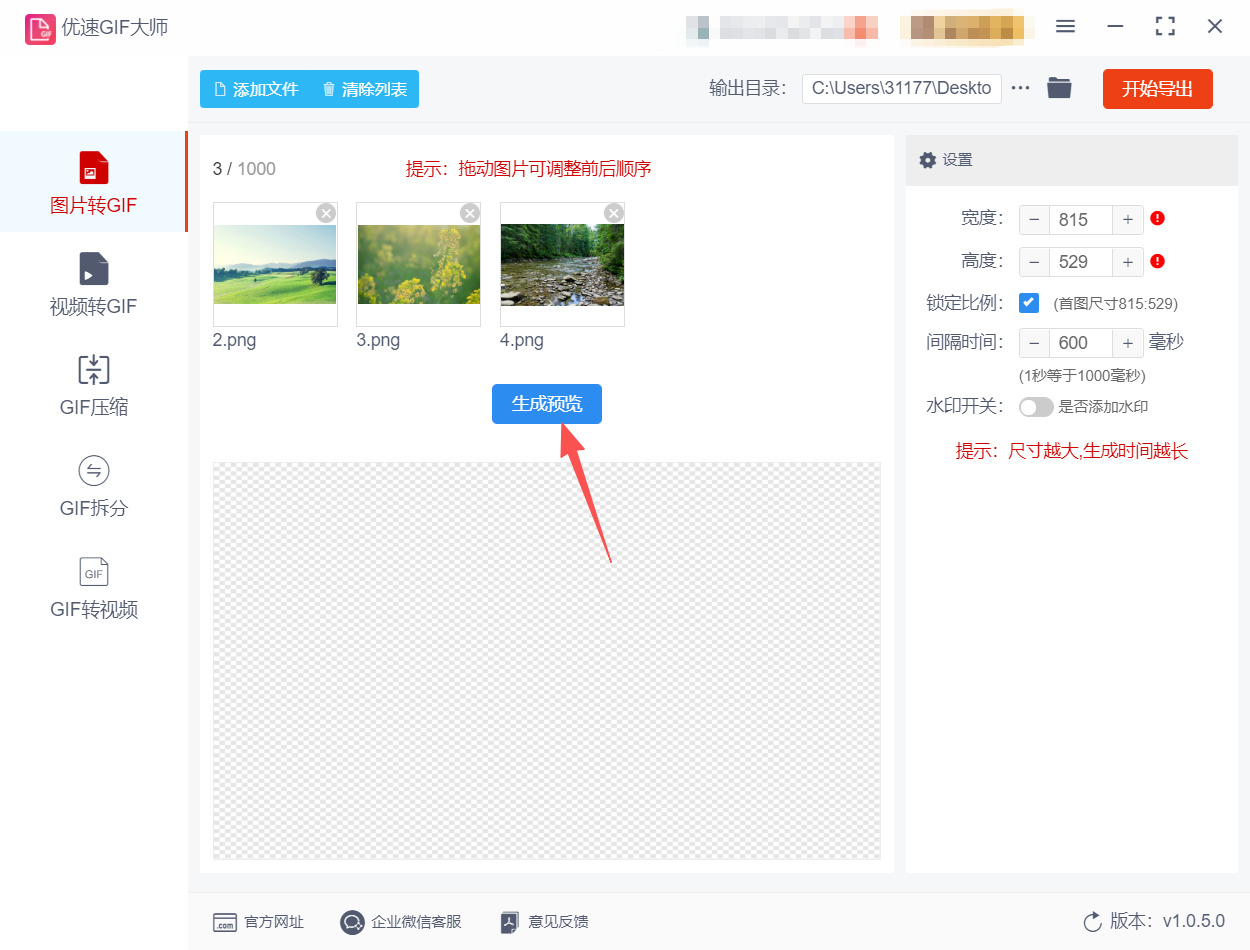1250x950 pixels.
Task: Maximize the application window
Action: pyautogui.click(x=1165, y=27)
